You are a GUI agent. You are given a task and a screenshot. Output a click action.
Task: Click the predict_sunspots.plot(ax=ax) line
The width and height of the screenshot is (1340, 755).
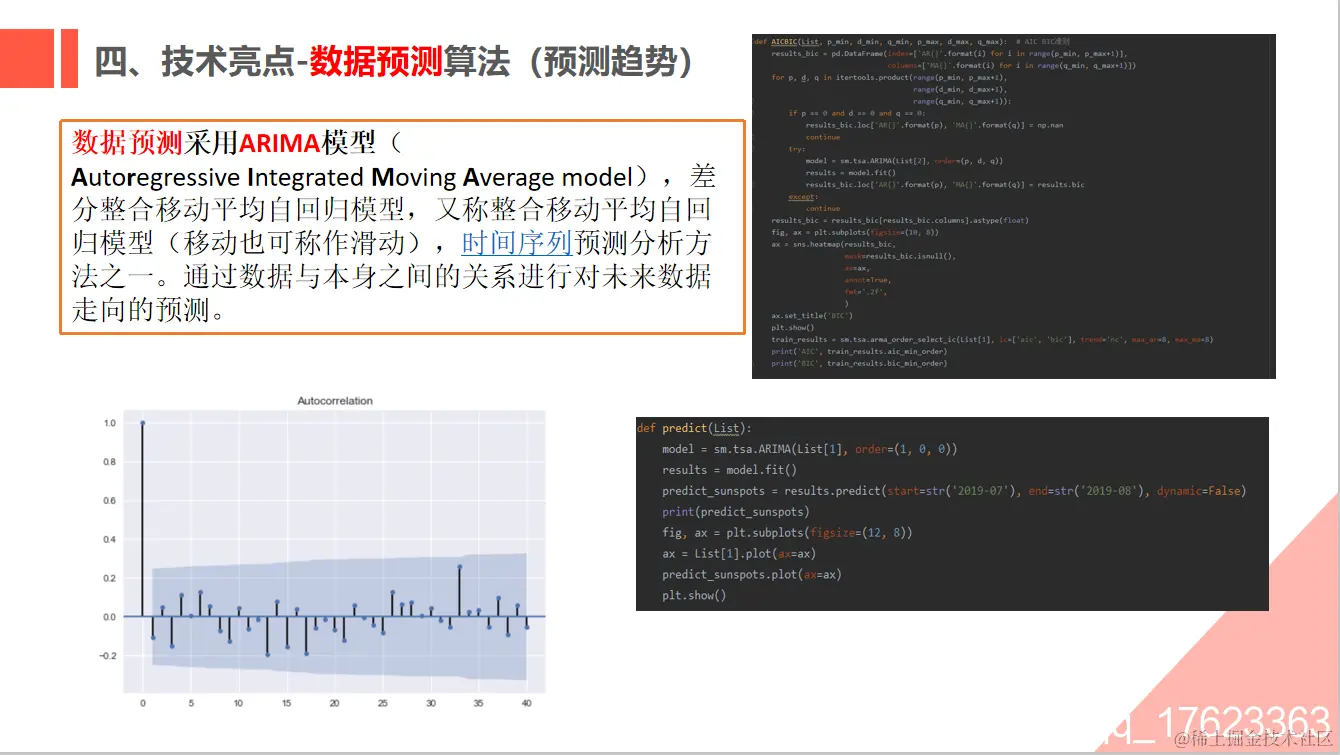point(751,575)
